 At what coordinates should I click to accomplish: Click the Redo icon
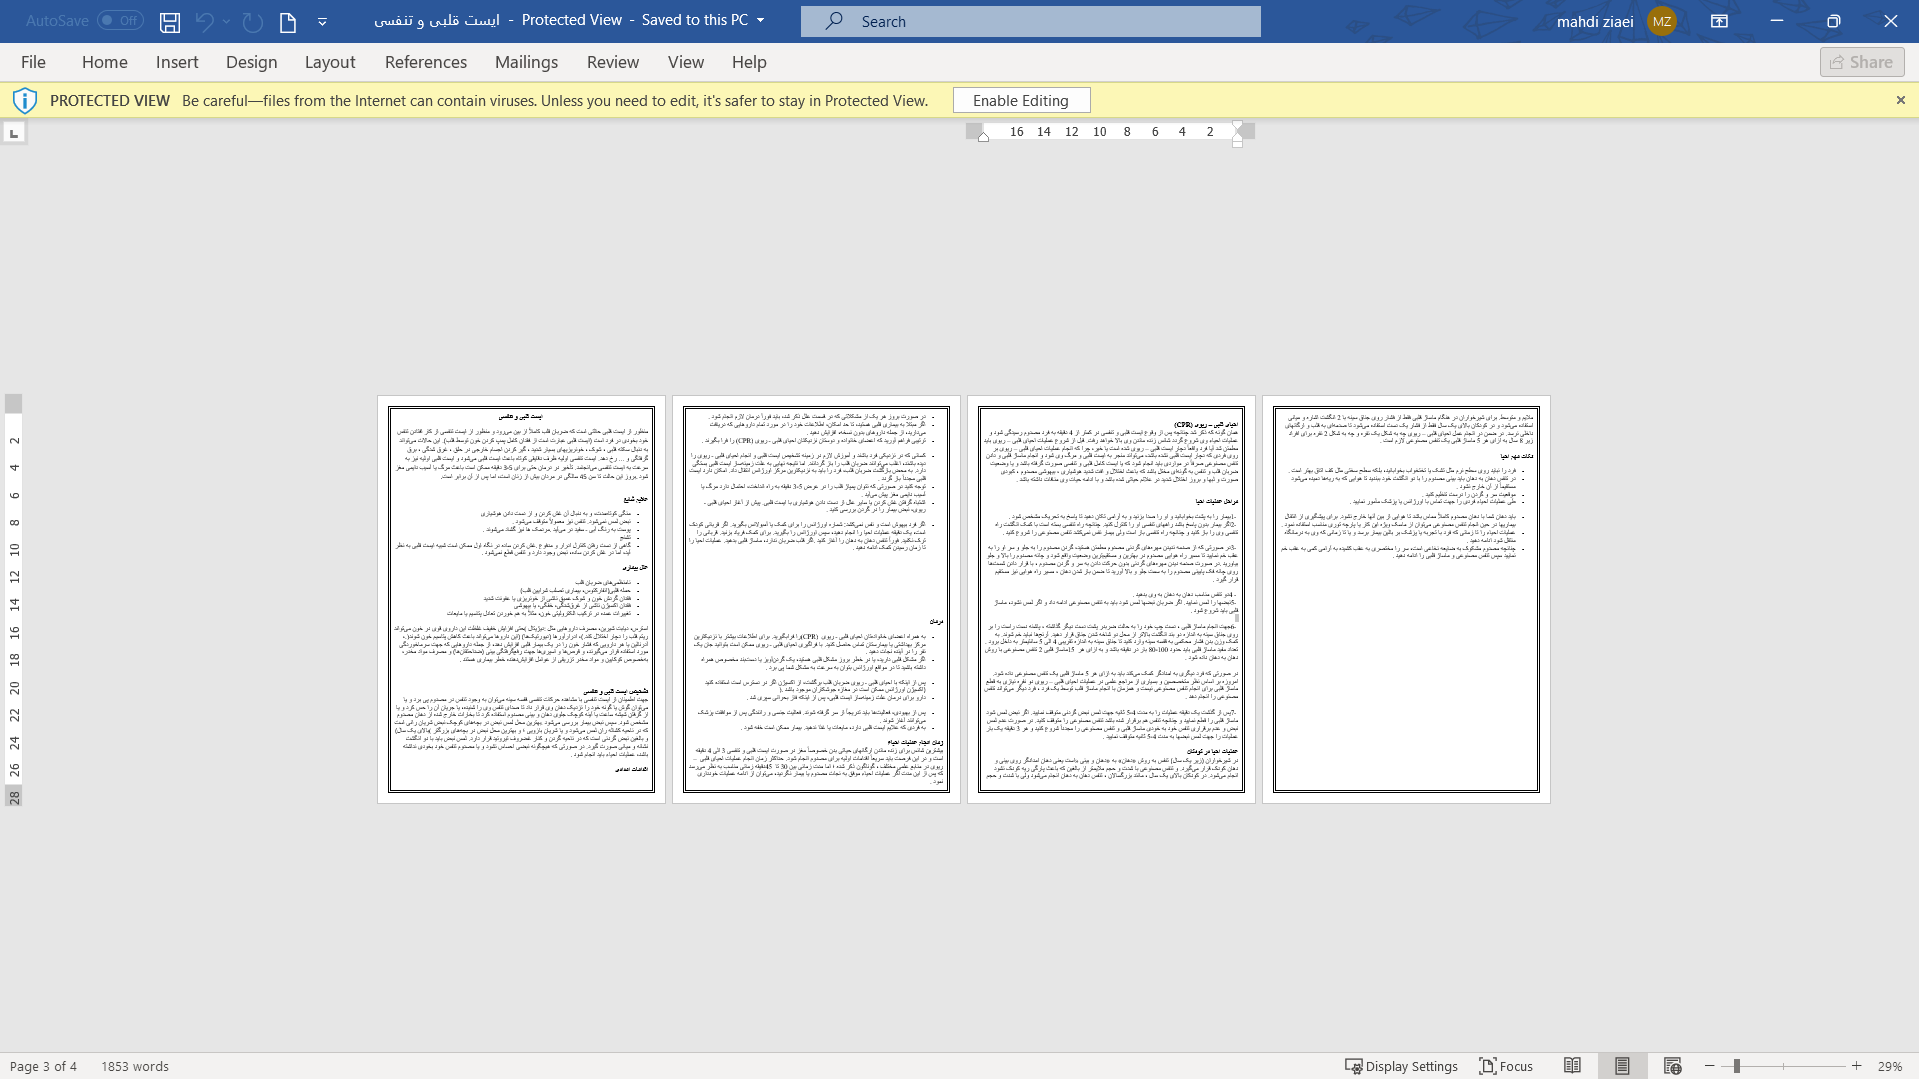click(253, 21)
